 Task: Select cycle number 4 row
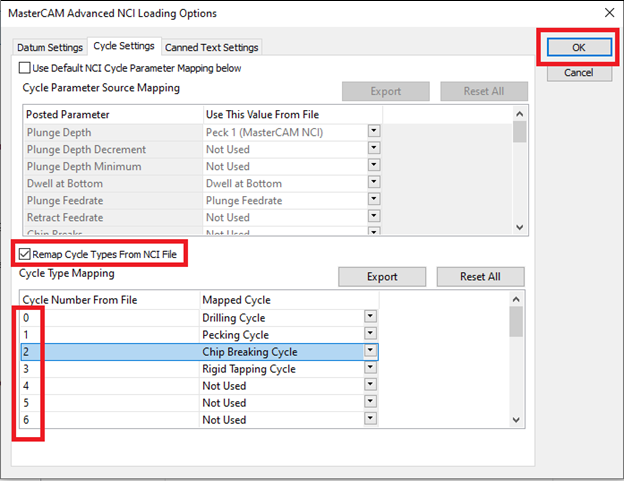pyautogui.click(x=199, y=386)
